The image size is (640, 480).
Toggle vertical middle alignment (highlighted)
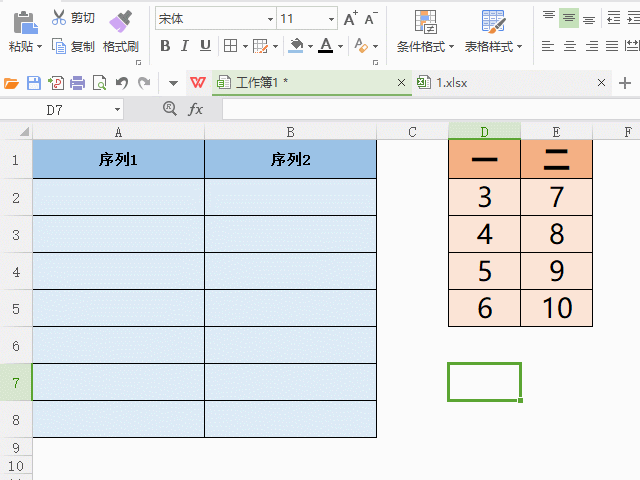569,18
